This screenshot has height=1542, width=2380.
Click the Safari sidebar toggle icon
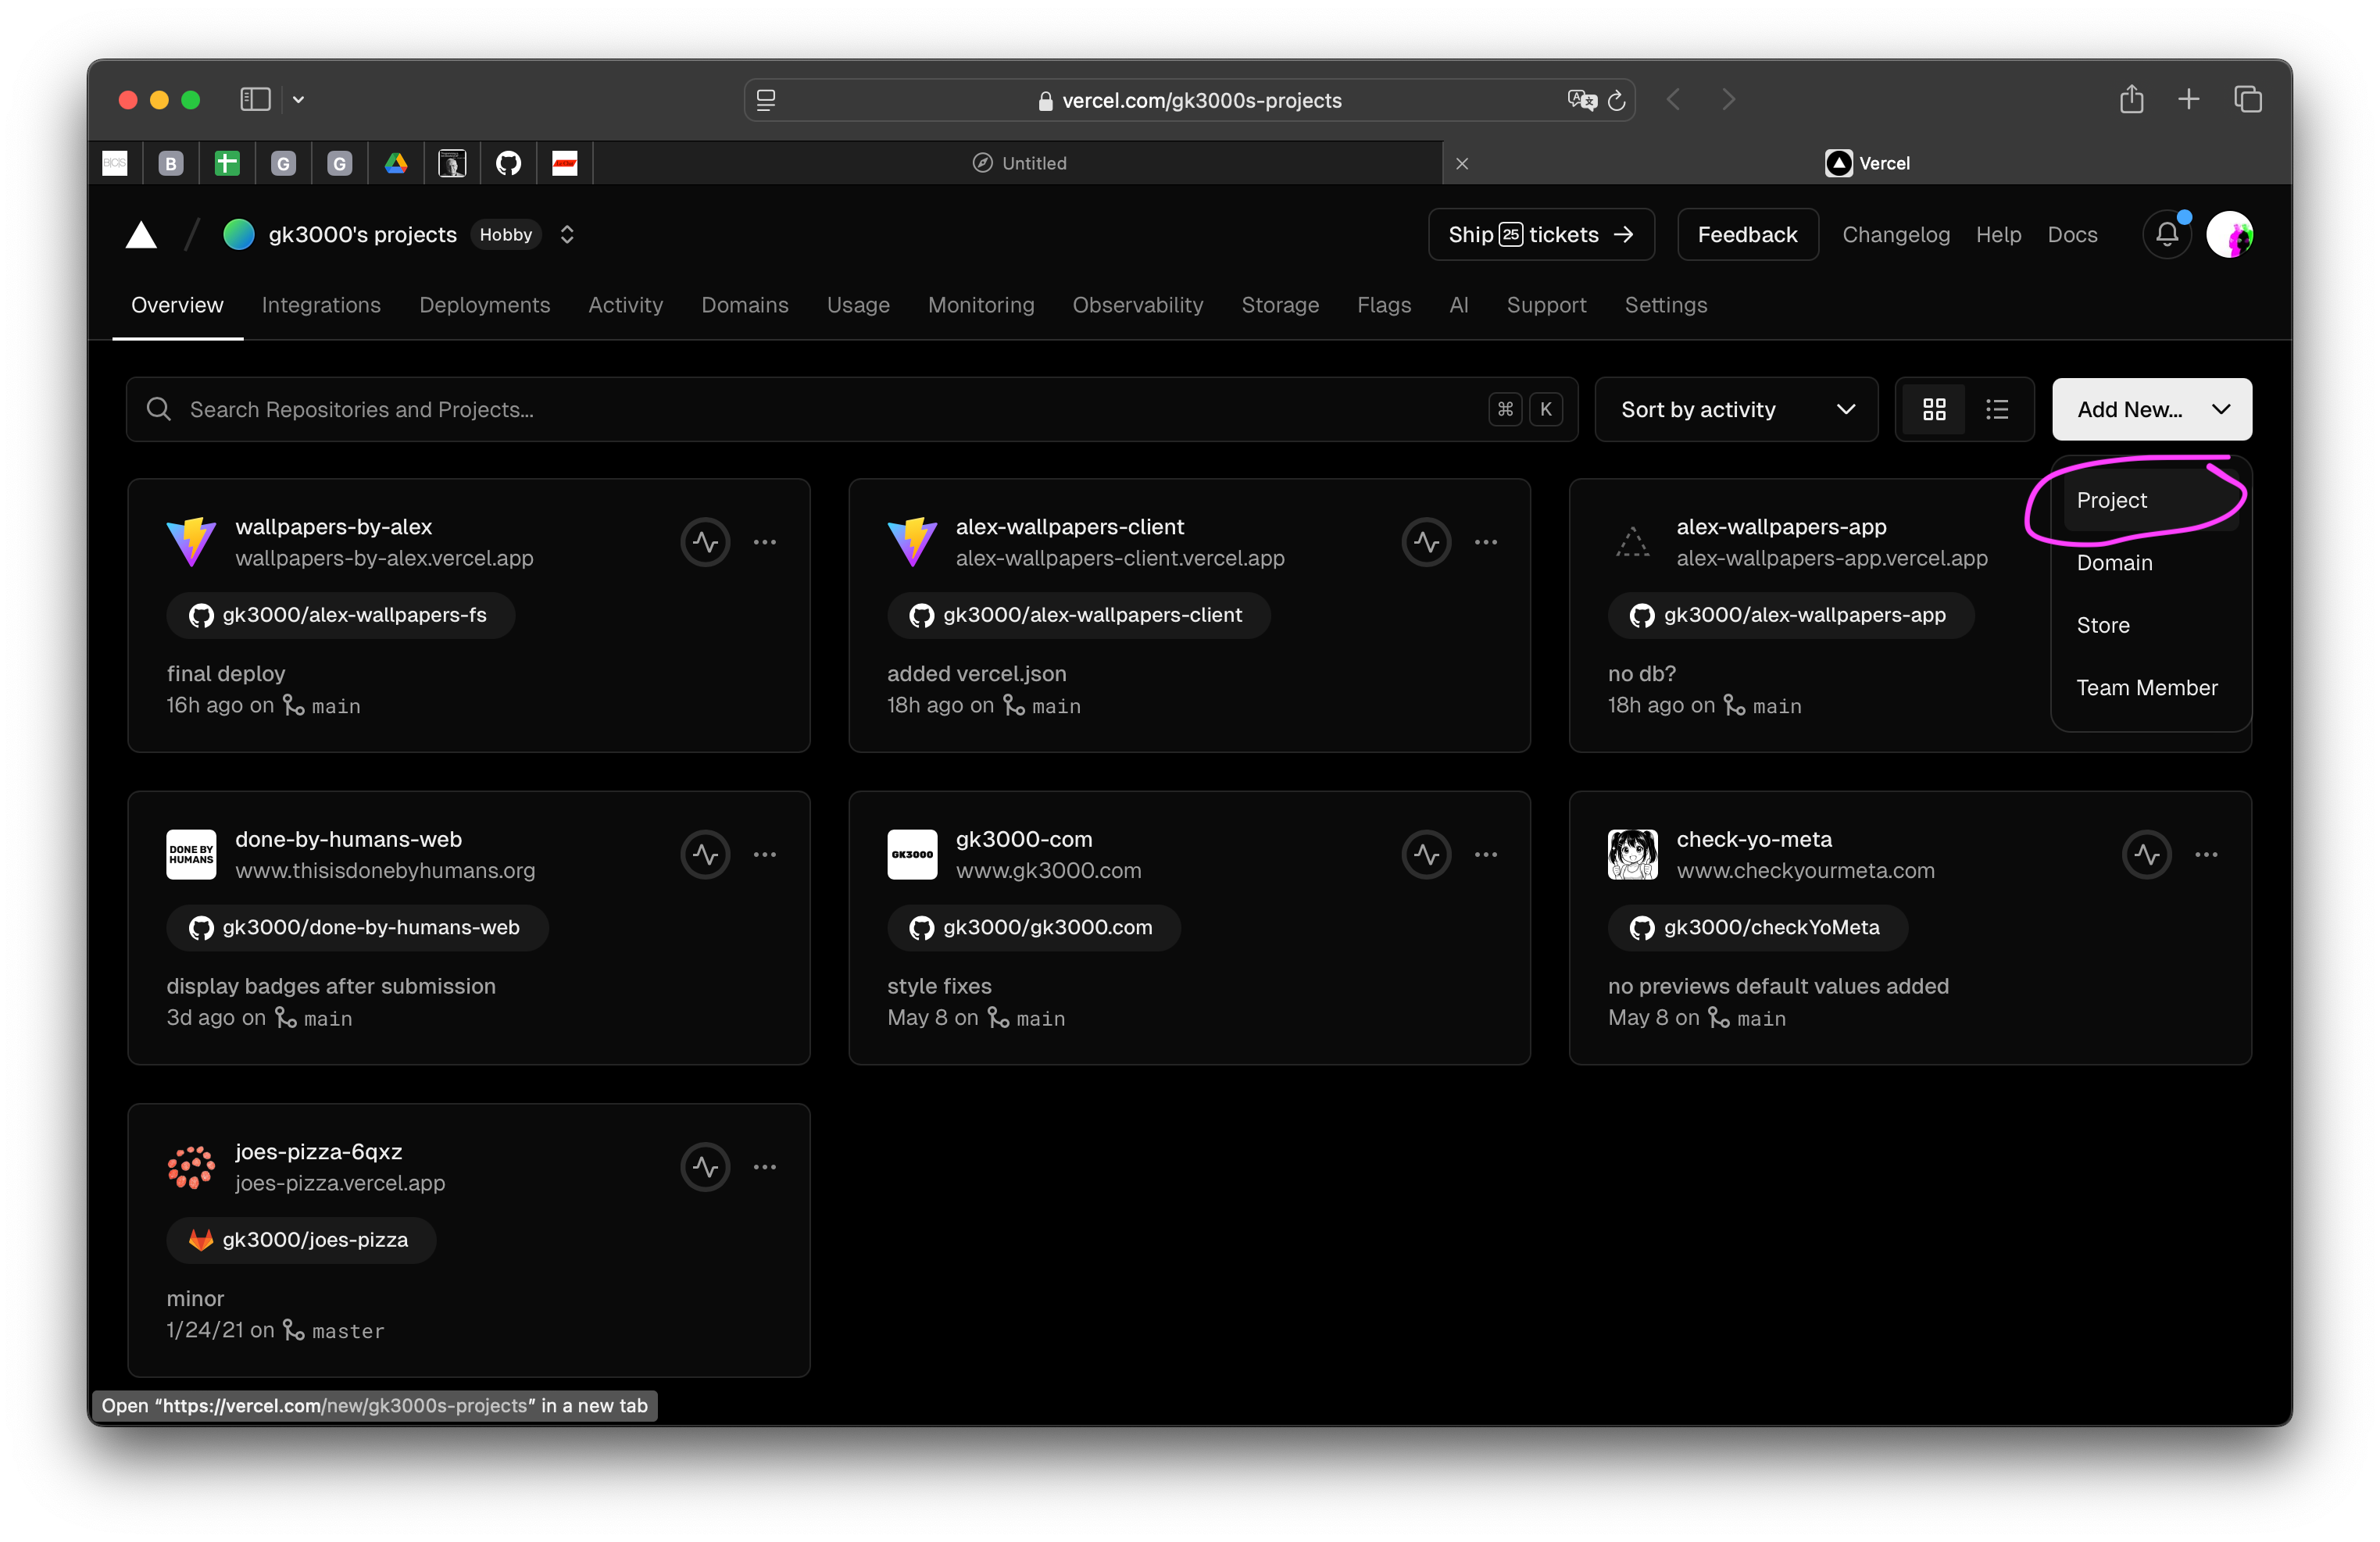[x=255, y=99]
